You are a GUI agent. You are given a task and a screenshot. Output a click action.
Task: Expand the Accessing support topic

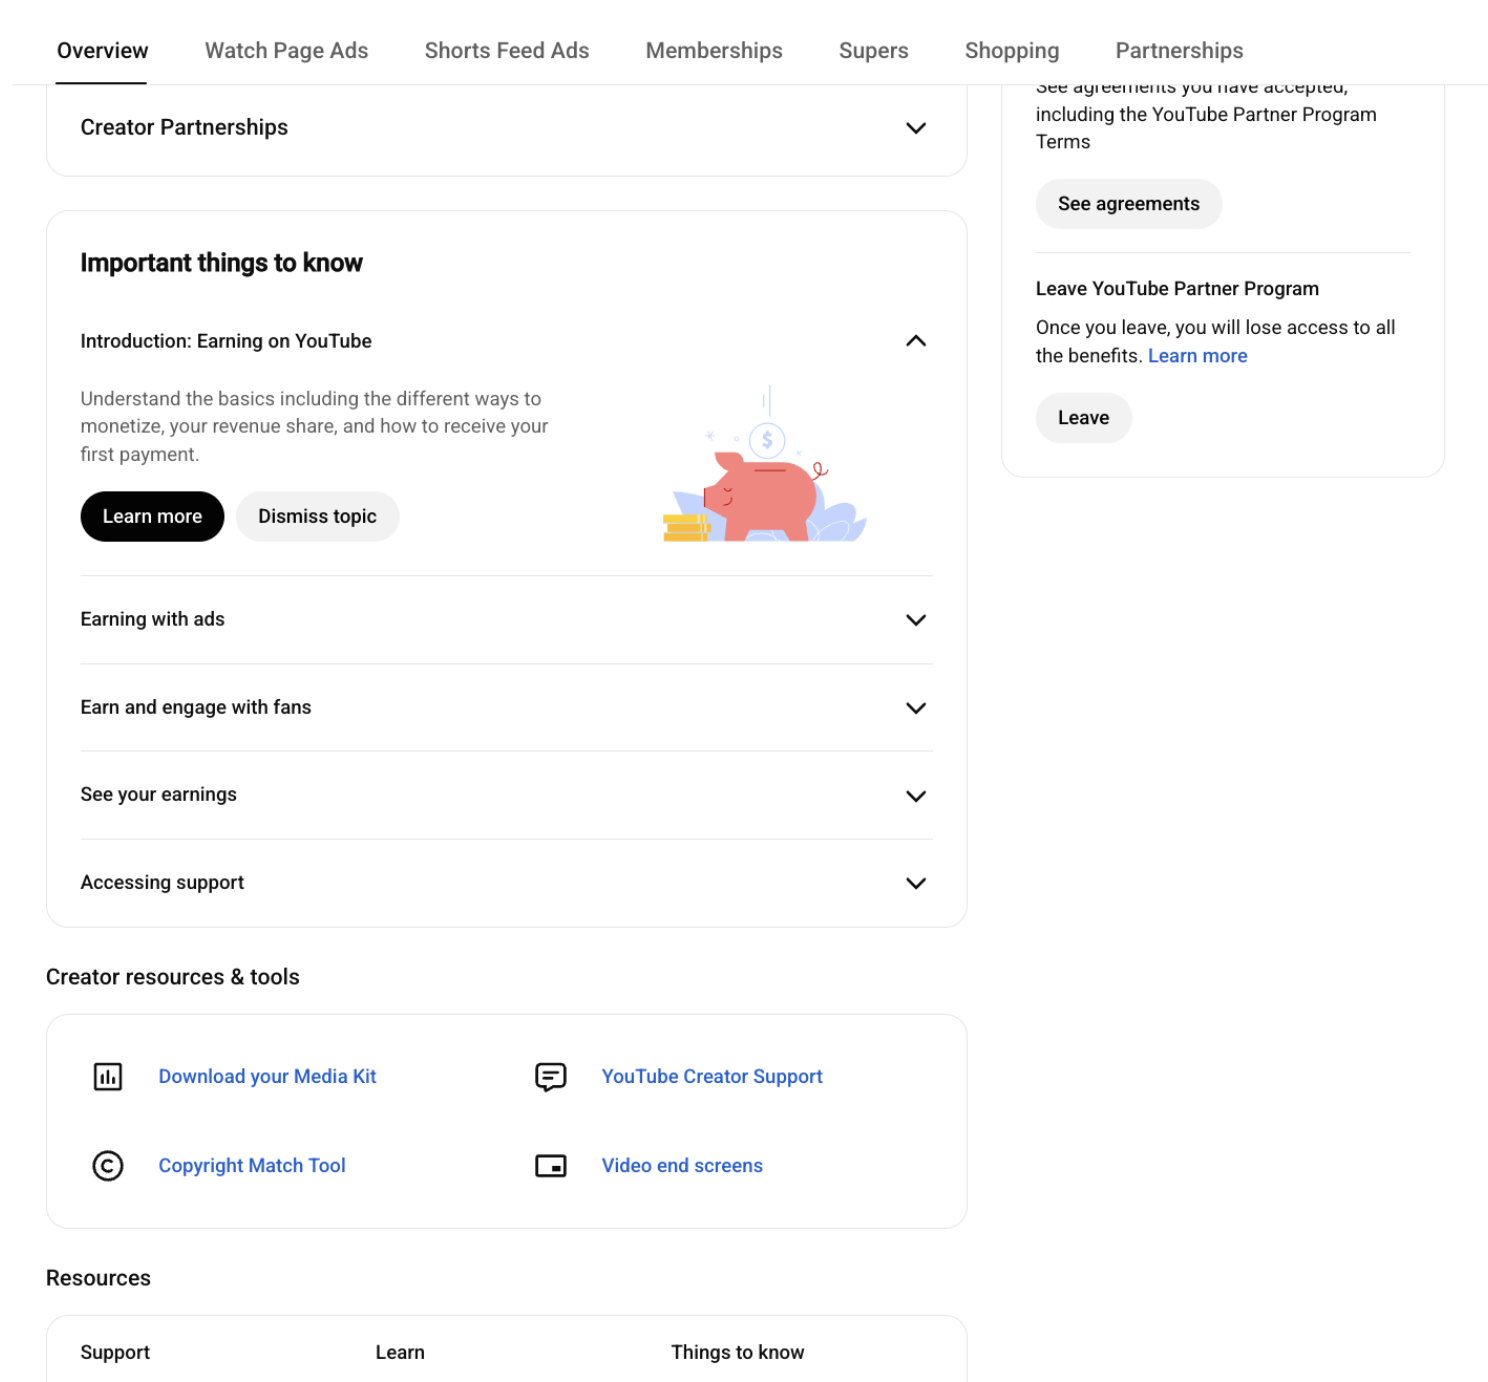pyautogui.click(x=916, y=883)
